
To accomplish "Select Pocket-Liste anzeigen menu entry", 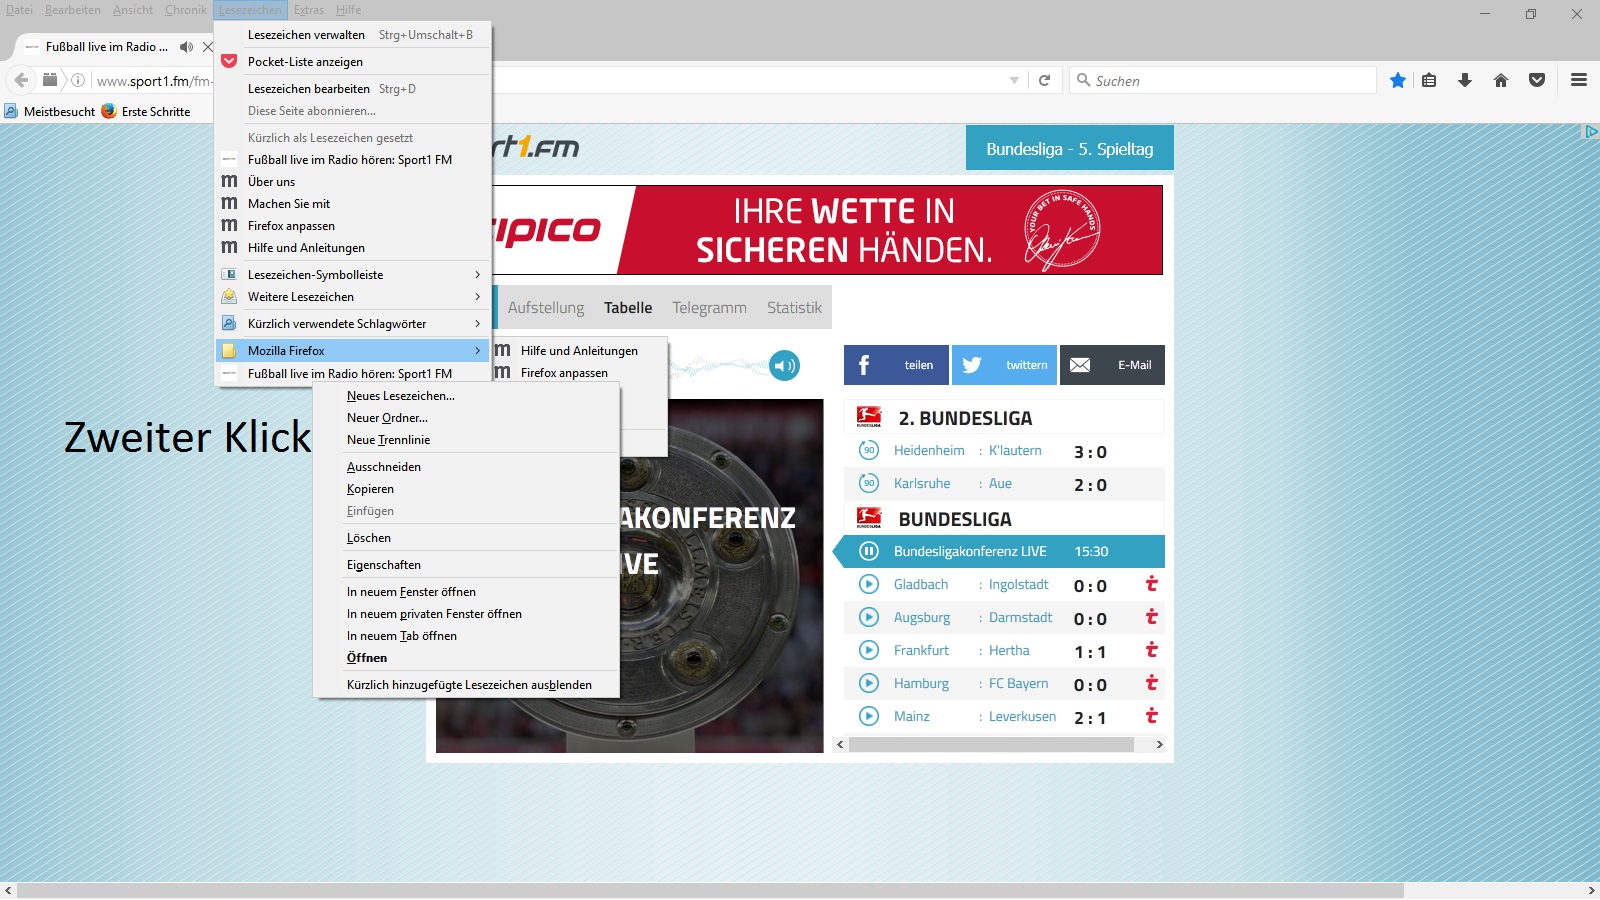I will click(352, 62).
